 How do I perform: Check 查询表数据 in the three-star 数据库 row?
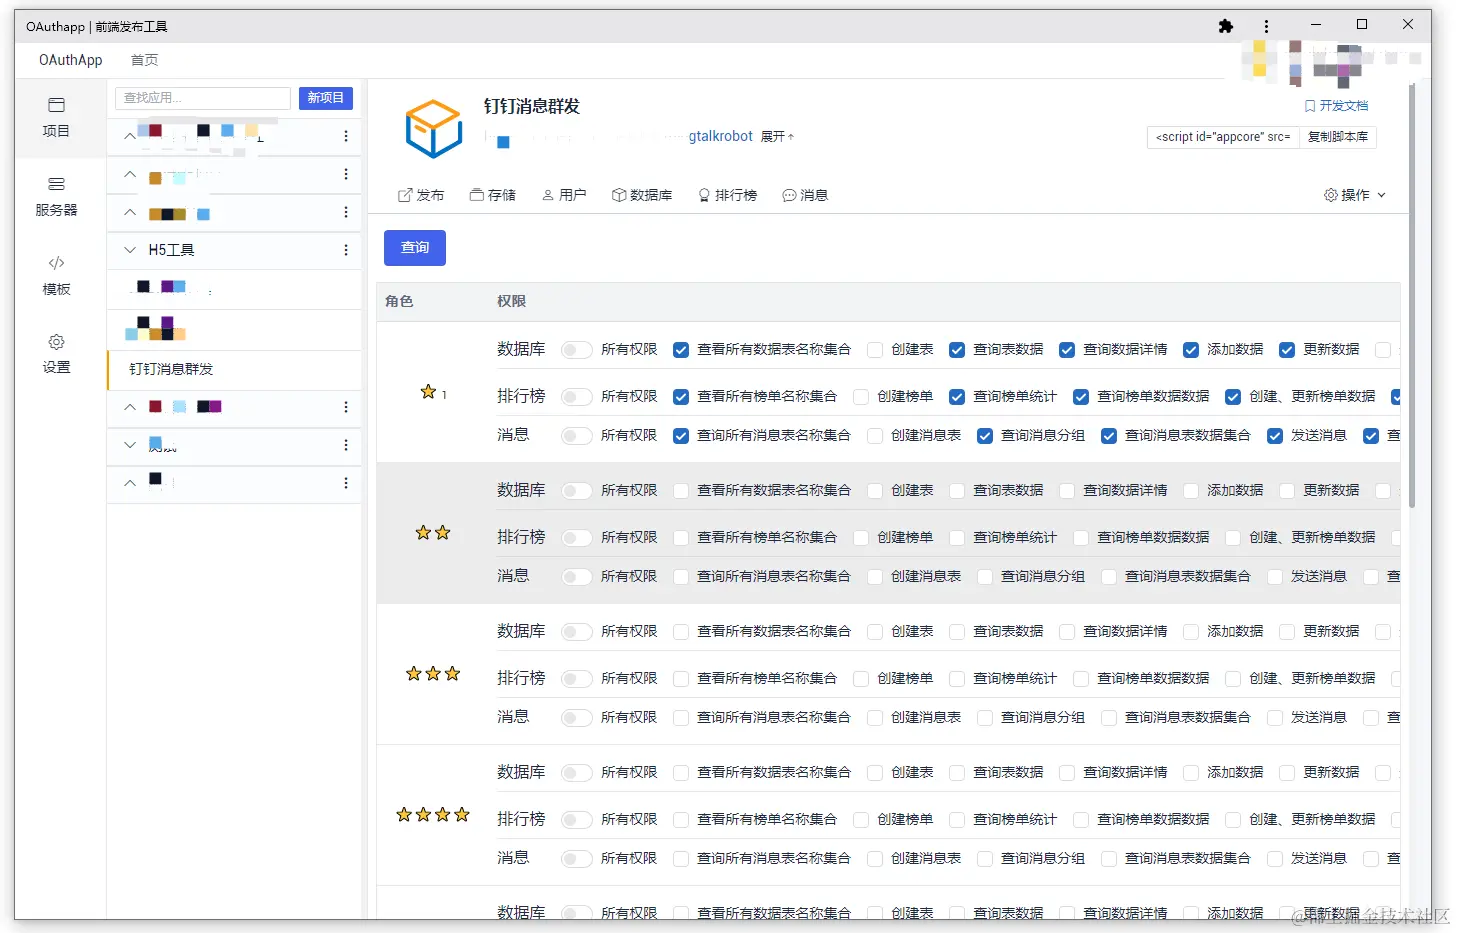point(957,632)
